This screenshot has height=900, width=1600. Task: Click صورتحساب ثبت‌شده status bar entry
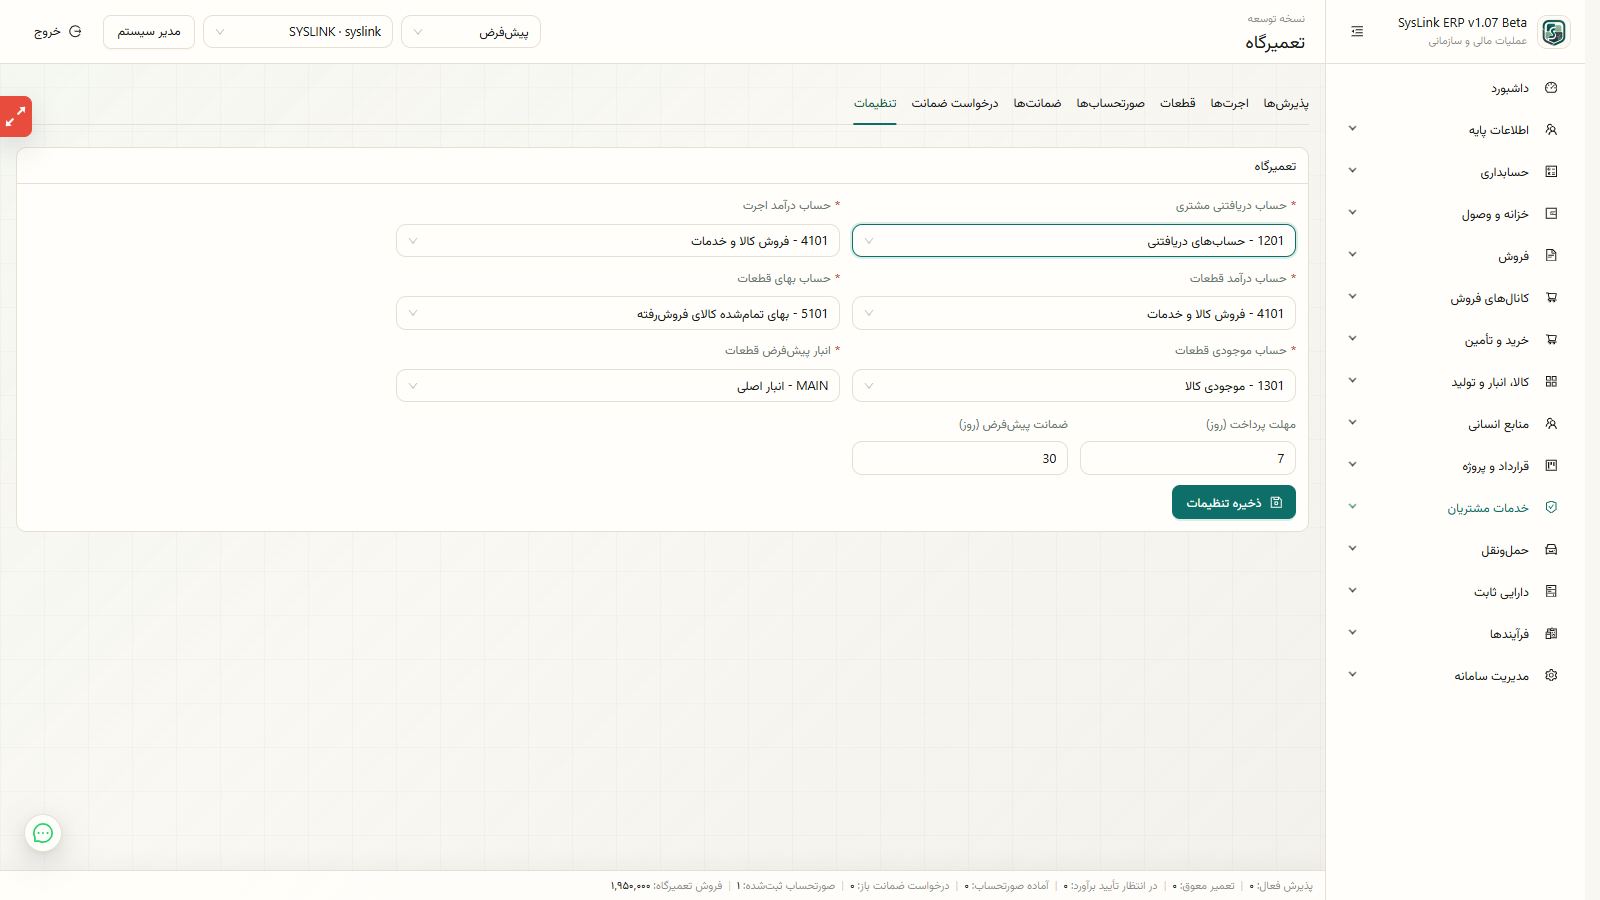click(x=786, y=886)
